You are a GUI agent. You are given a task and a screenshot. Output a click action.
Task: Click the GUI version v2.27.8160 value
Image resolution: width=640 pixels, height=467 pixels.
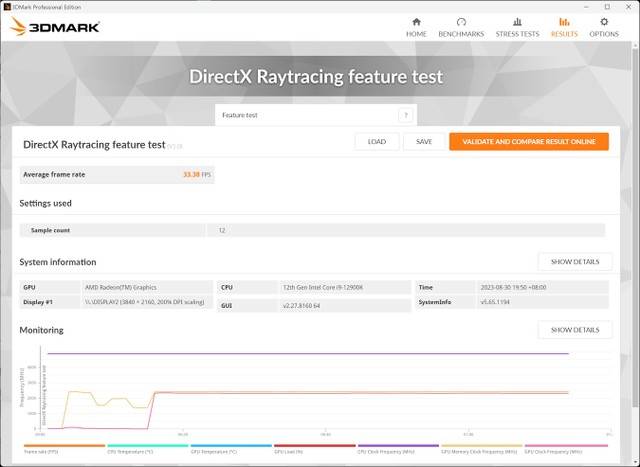tap(301, 305)
